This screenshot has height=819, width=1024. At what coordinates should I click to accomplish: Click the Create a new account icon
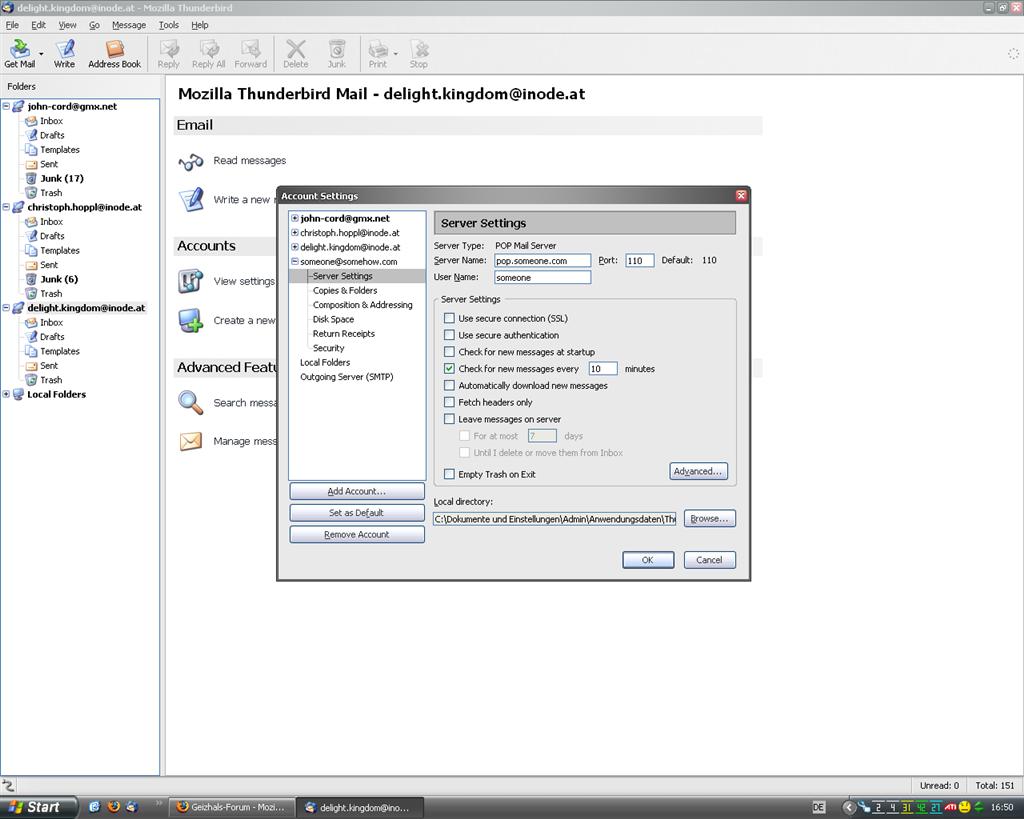pyautogui.click(x=191, y=321)
